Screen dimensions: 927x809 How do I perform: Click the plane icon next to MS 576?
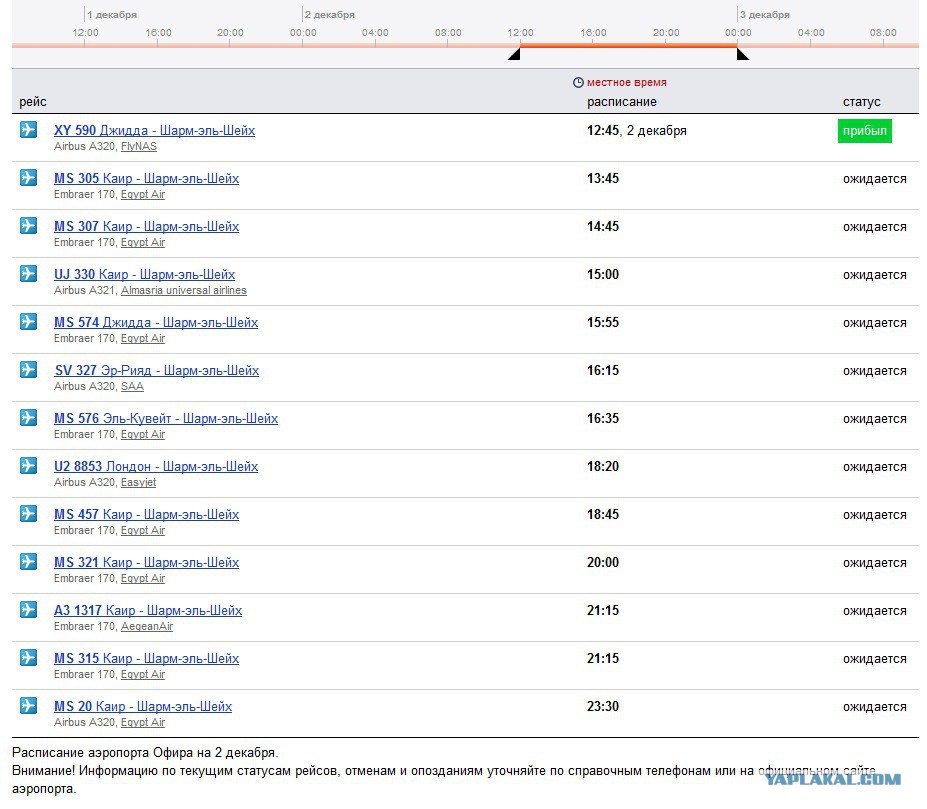(x=28, y=418)
